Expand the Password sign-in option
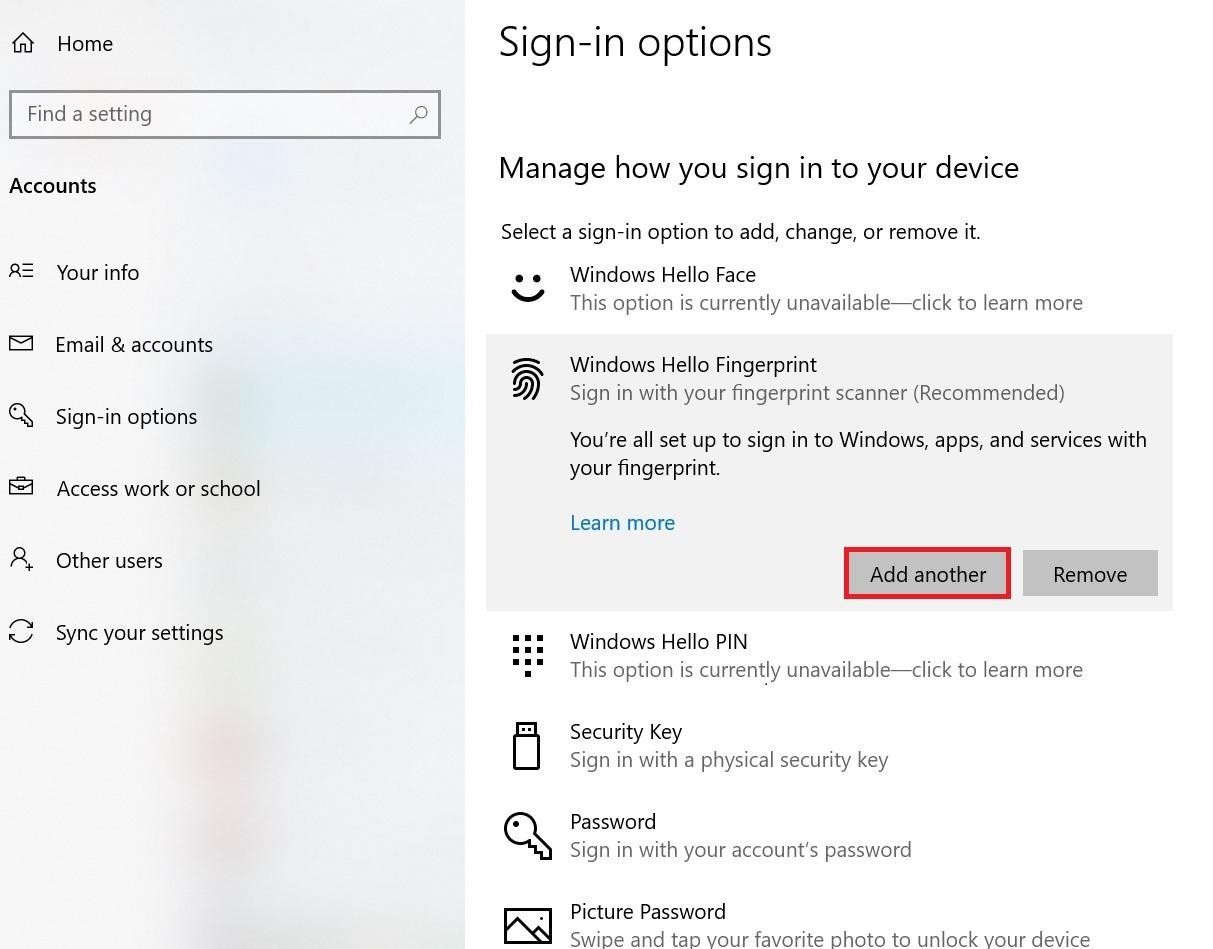Image resolution: width=1213 pixels, height=949 pixels. (x=740, y=835)
